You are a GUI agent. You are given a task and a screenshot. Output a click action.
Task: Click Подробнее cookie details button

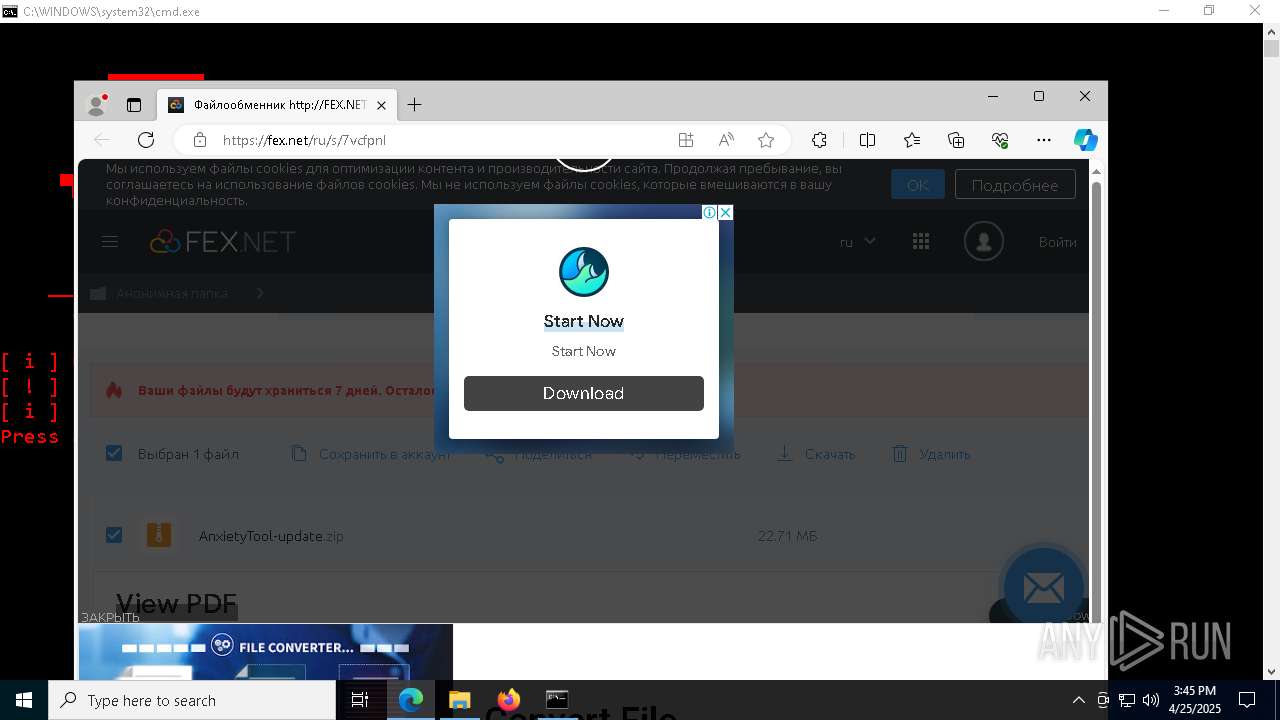point(1015,185)
